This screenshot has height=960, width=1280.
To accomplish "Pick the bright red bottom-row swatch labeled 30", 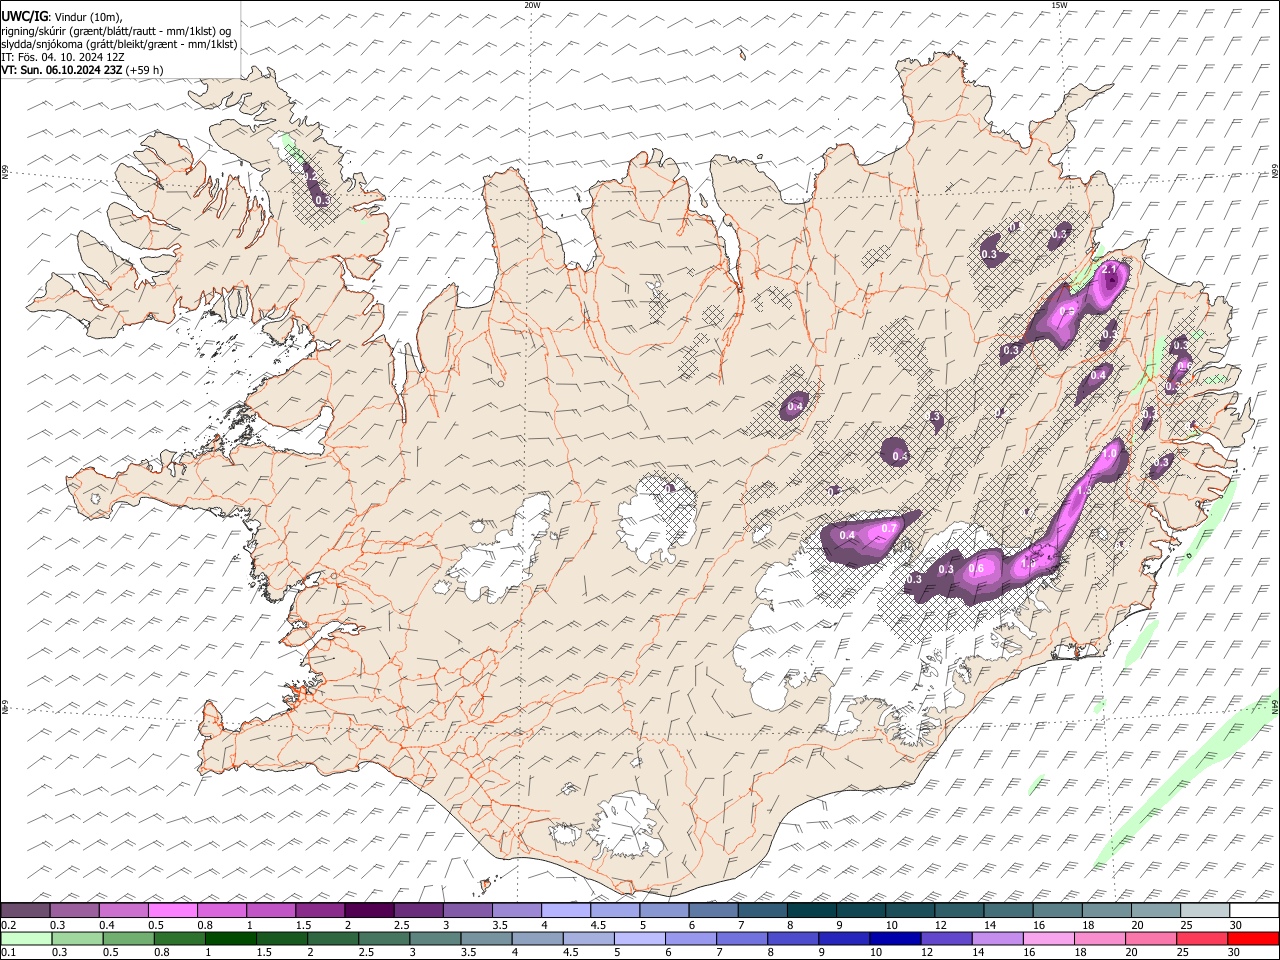I will point(1254,938).
